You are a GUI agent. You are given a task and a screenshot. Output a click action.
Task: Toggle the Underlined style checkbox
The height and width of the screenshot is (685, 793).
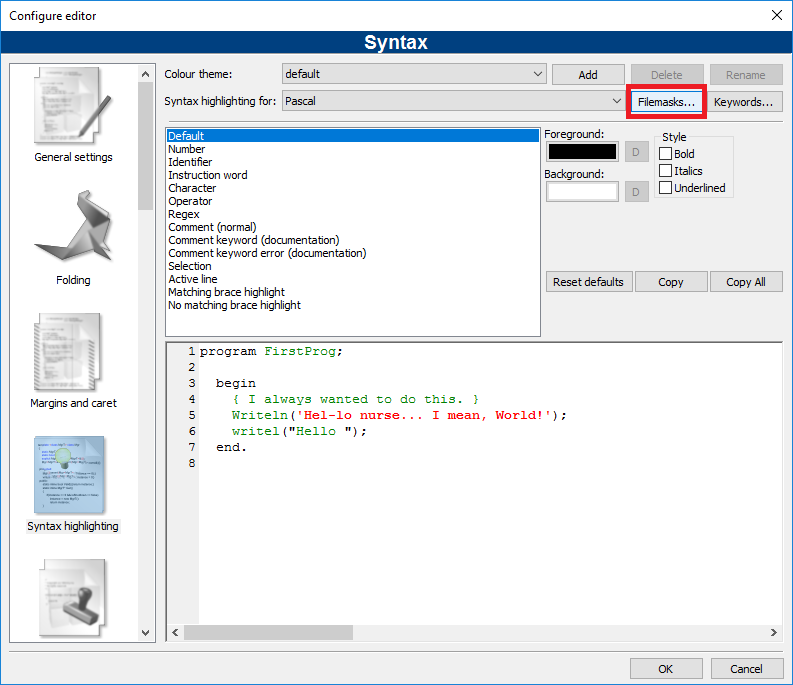666,188
